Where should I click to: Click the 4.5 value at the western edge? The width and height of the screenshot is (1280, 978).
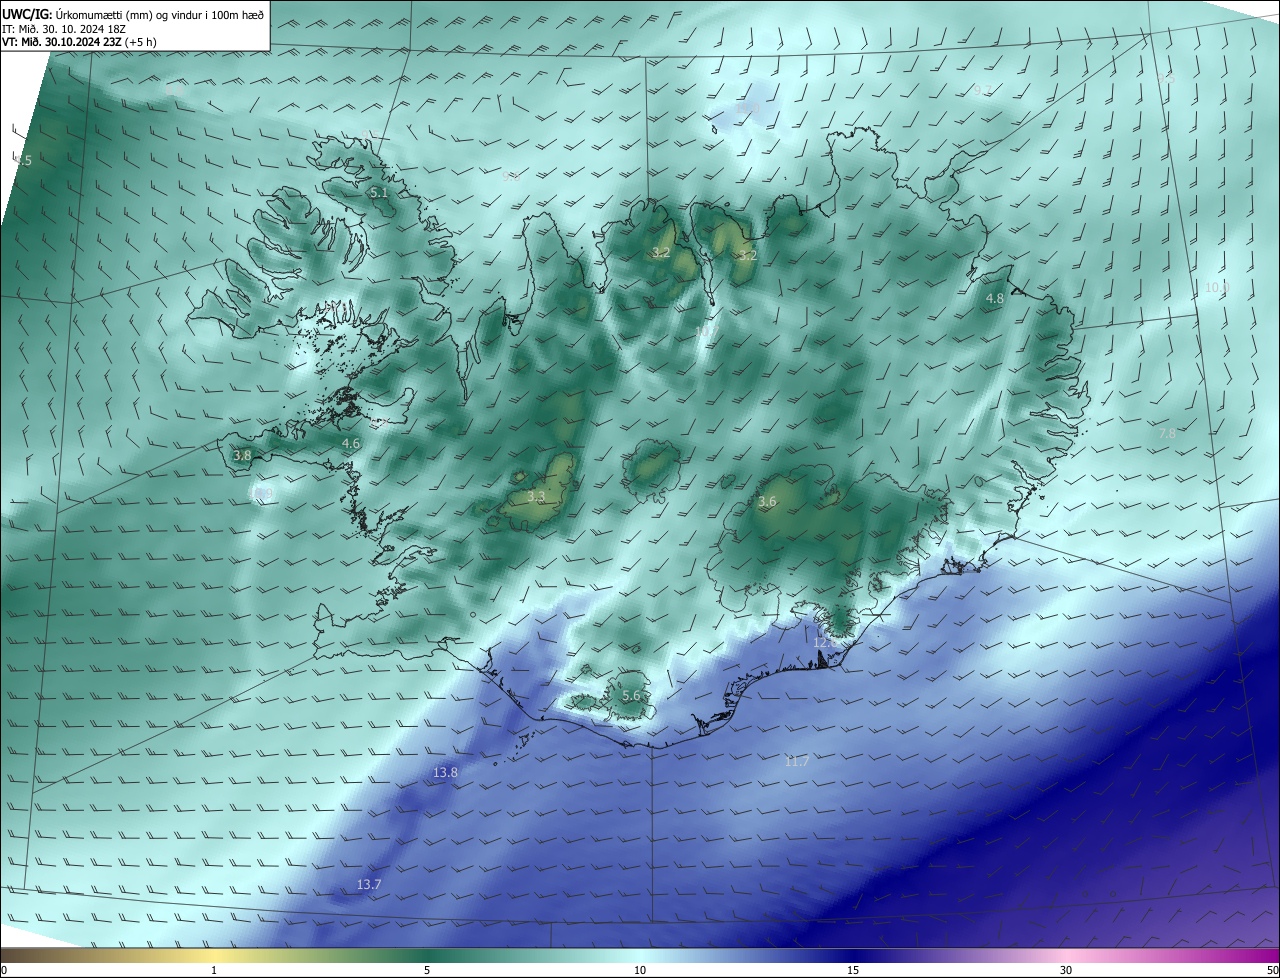(x=22, y=161)
